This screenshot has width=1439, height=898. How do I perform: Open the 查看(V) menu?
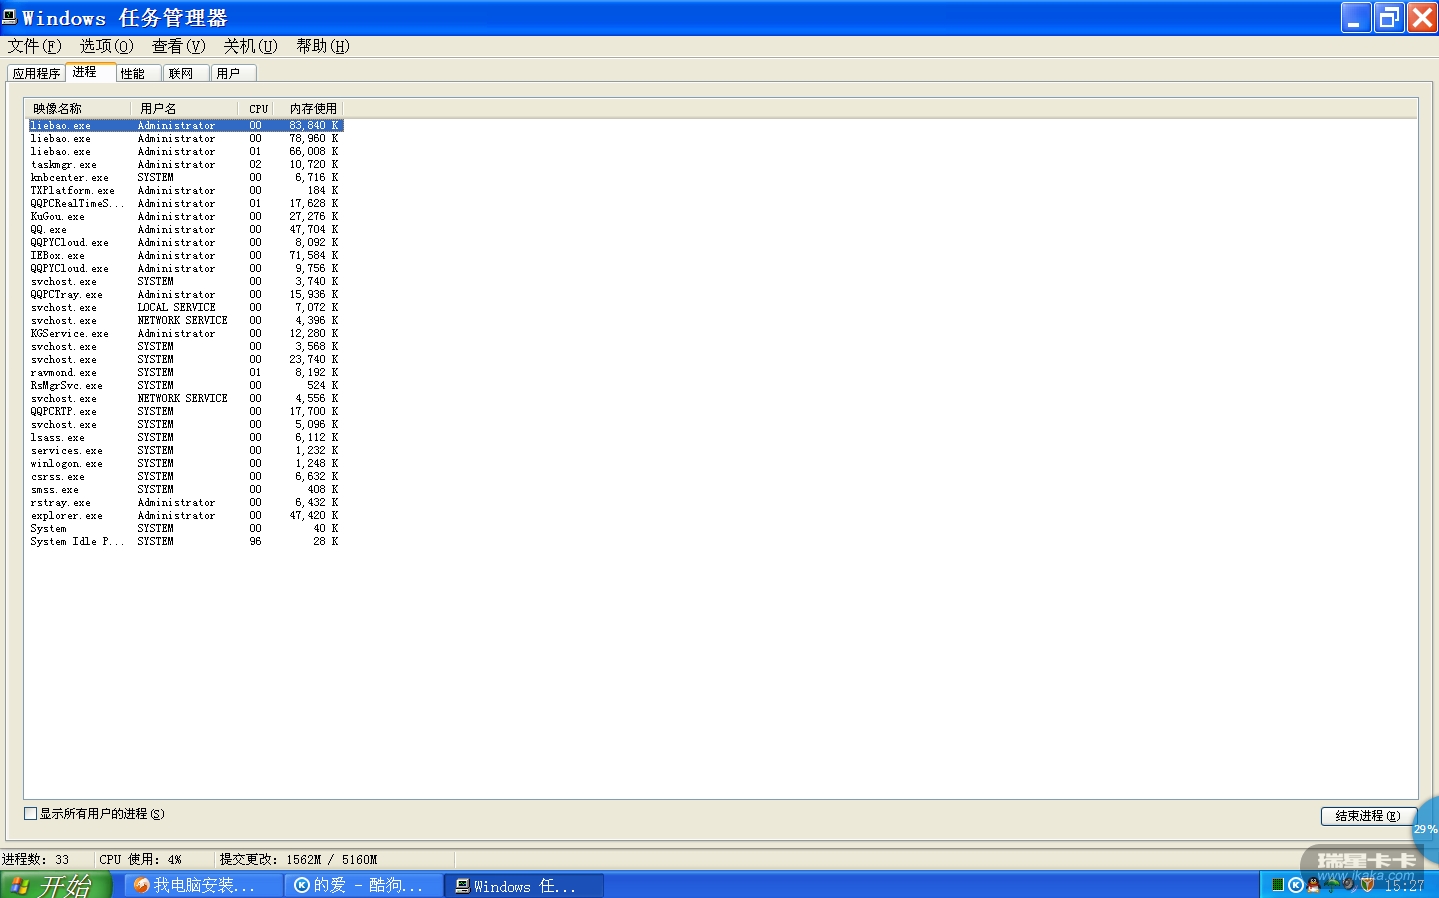(x=179, y=46)
